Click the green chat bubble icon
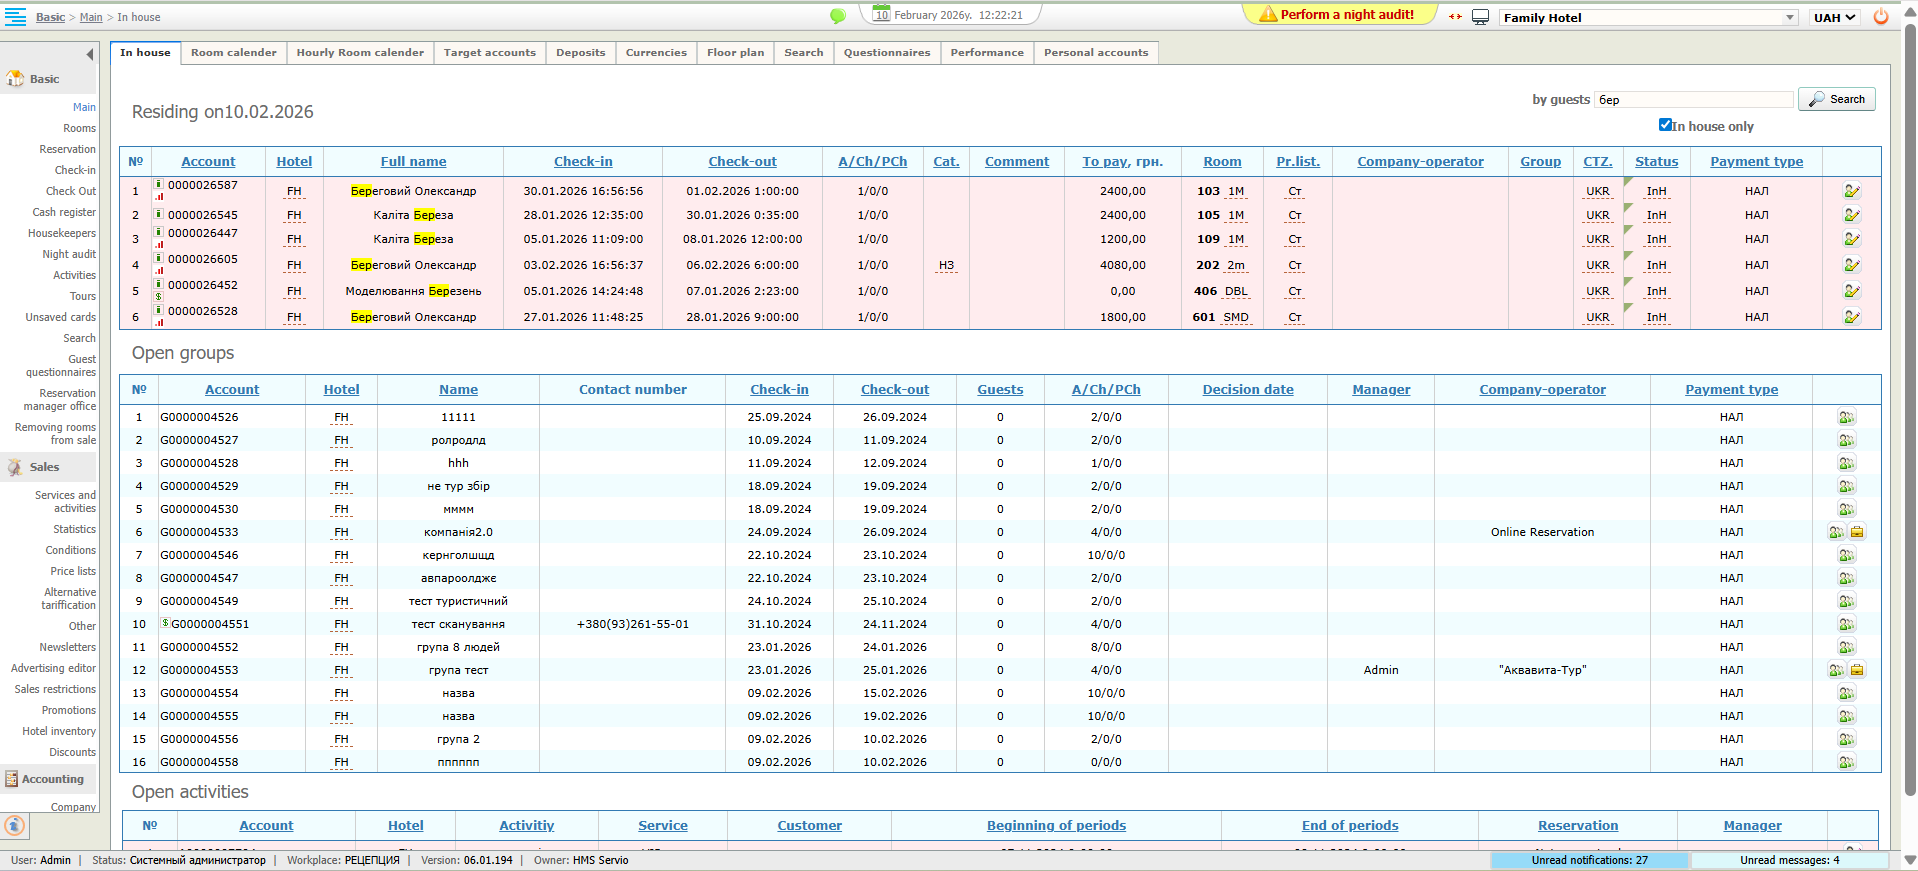 pos(838,16)
